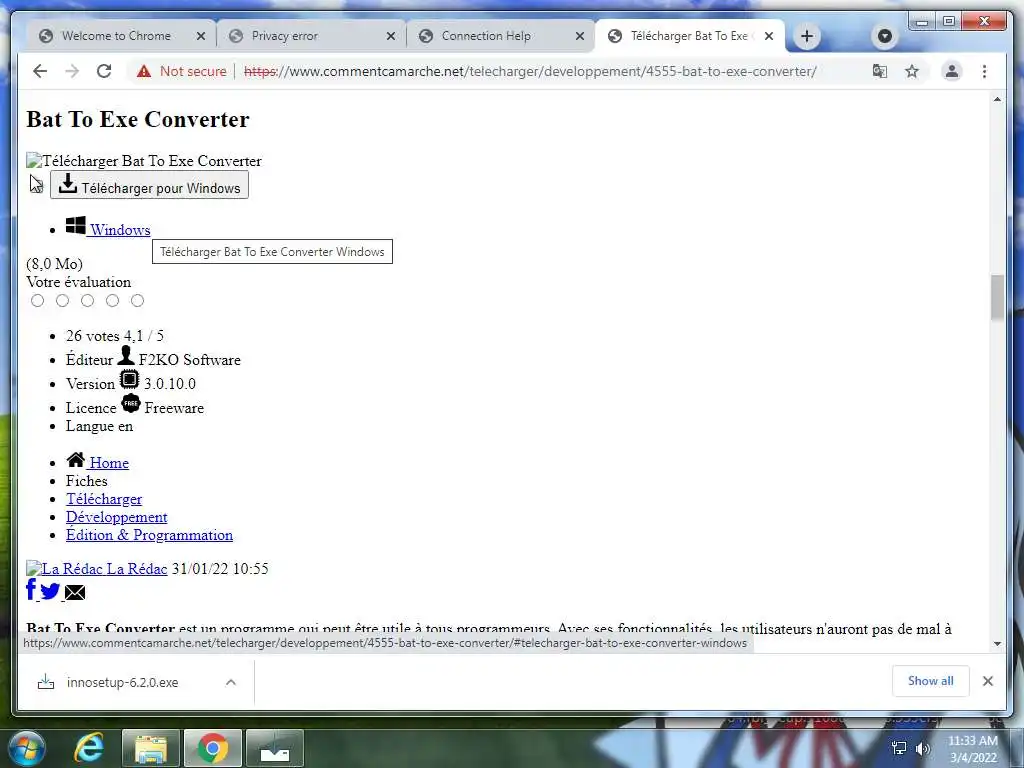This screenshot has width=1024, height=768.
Task: Click the 26 votes 4,1 / 5 text
Action: [x=115, y=336]
